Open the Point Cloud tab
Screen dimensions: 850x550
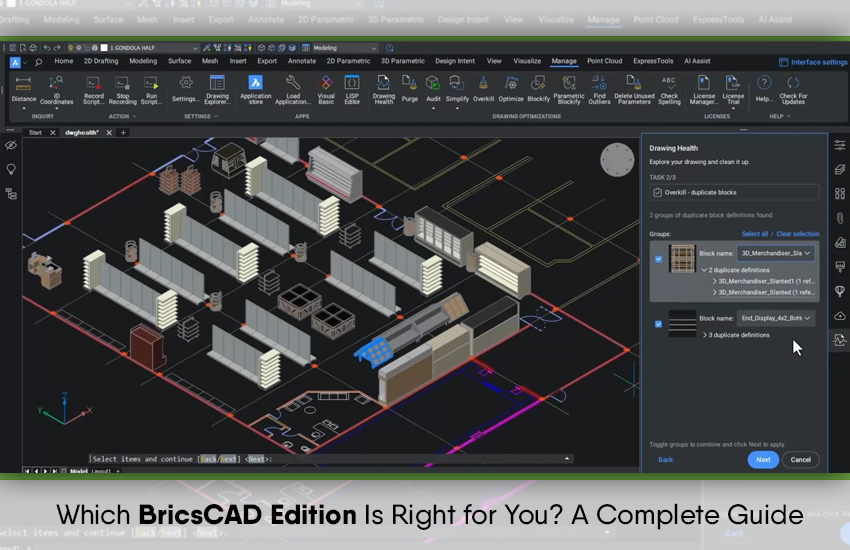coord(604,61)
